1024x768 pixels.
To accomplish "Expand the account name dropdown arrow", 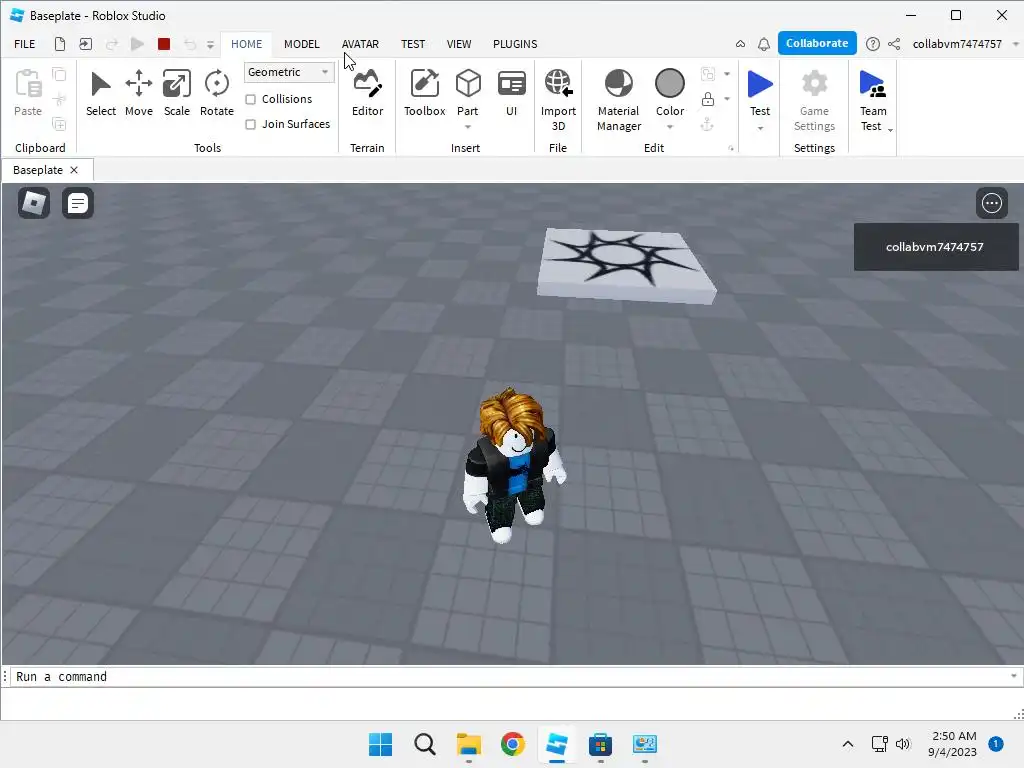I will point(1015,44).
